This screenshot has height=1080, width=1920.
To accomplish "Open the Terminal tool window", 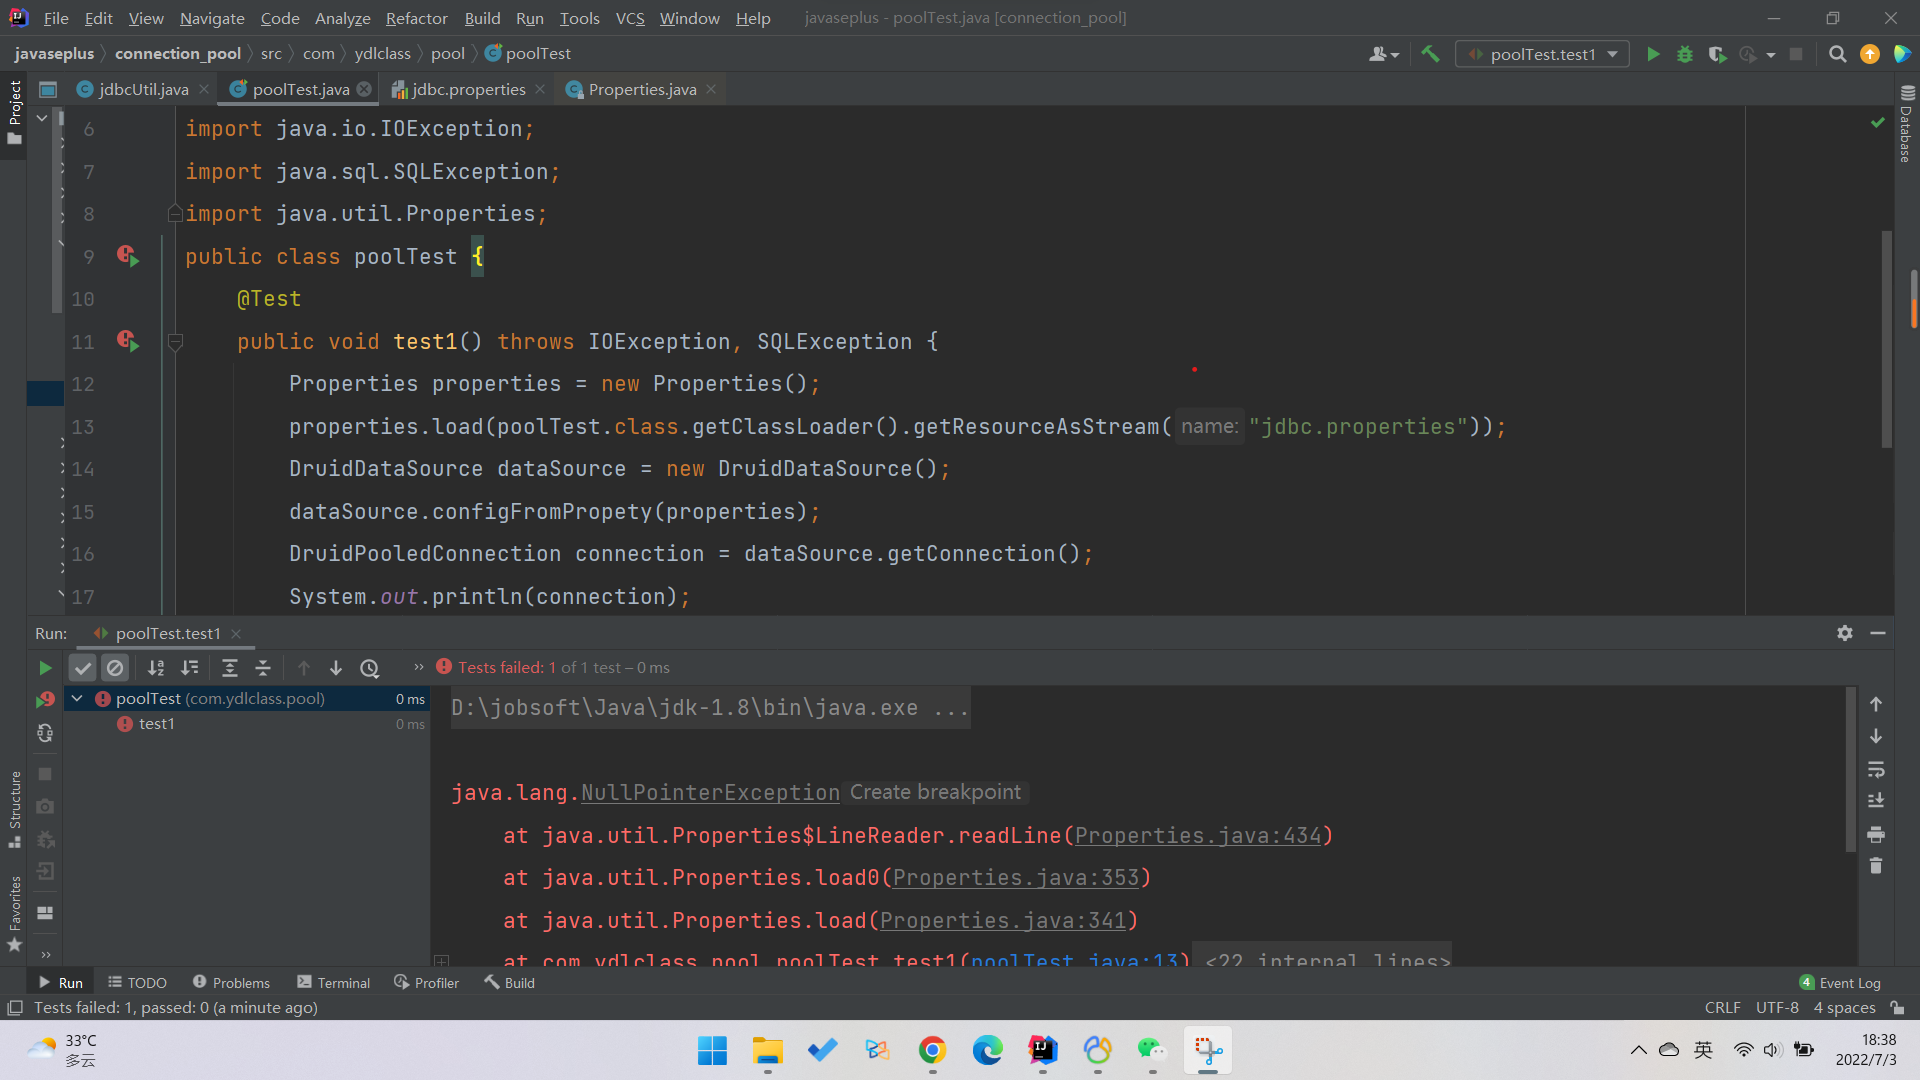I will (334, 983).
